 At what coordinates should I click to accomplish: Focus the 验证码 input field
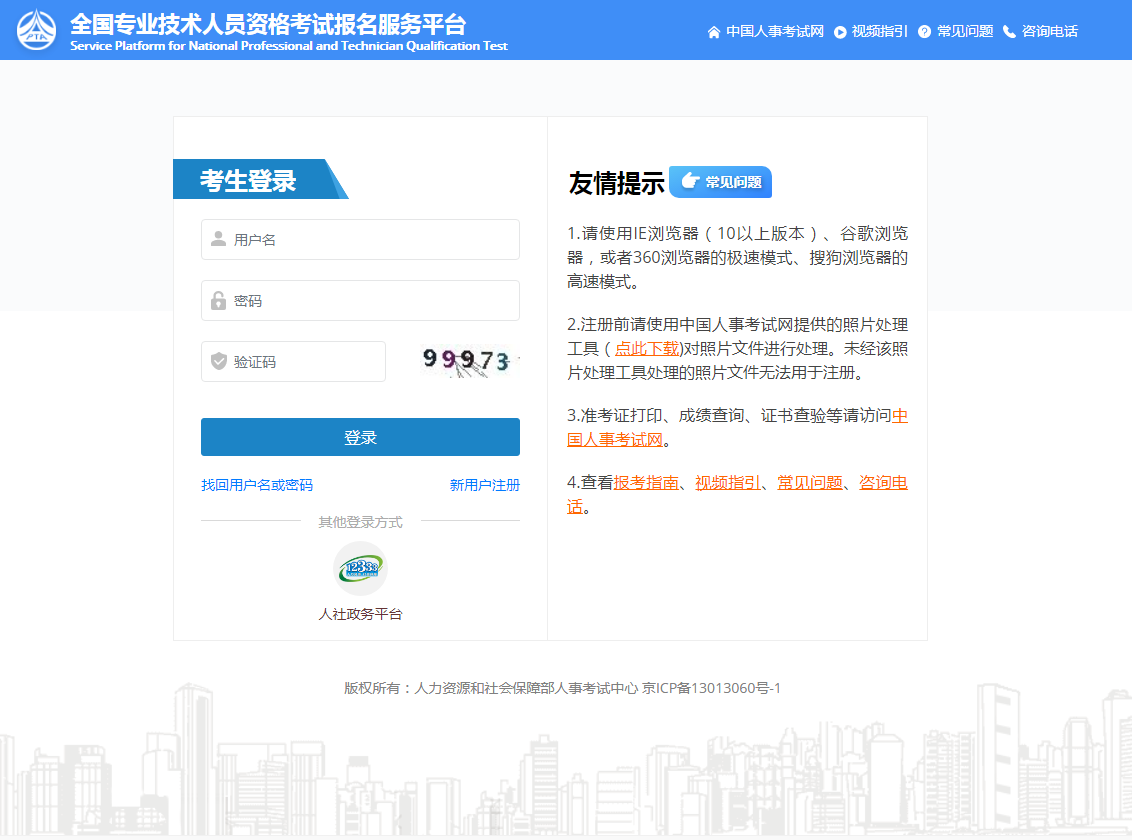click(293, 362)
